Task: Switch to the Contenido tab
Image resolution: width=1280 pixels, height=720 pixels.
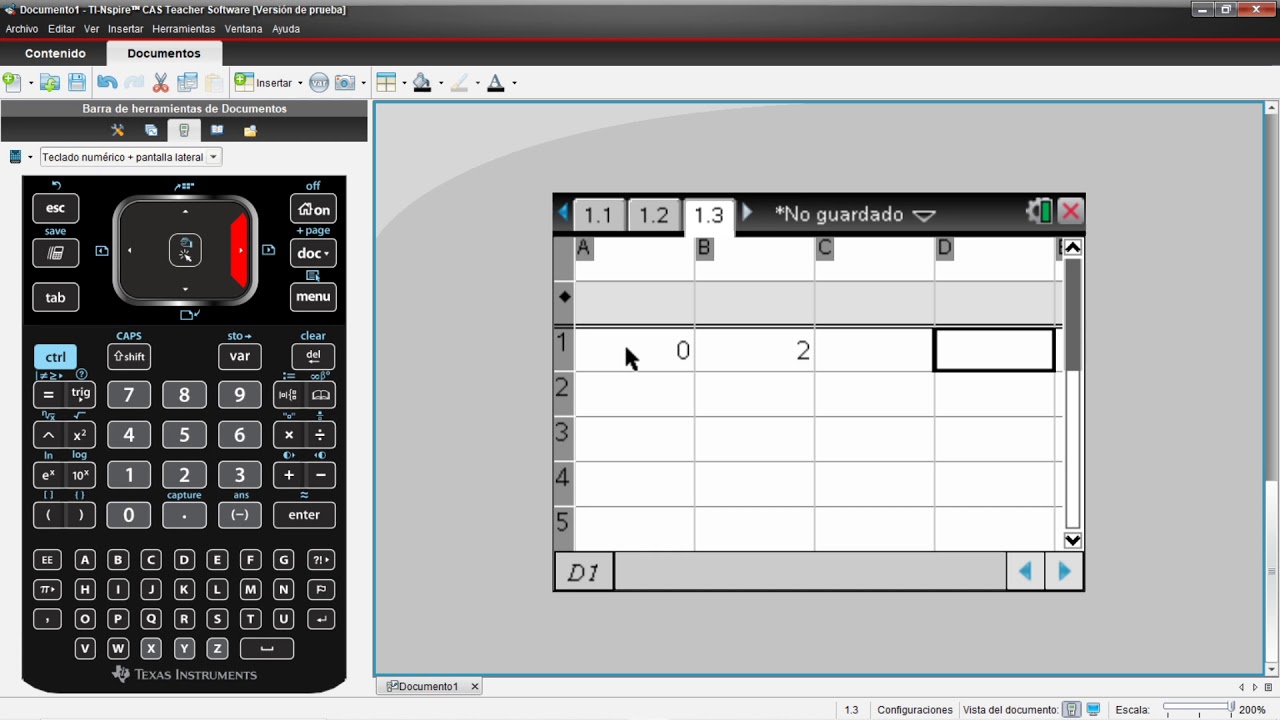Action: click(55, 53)
